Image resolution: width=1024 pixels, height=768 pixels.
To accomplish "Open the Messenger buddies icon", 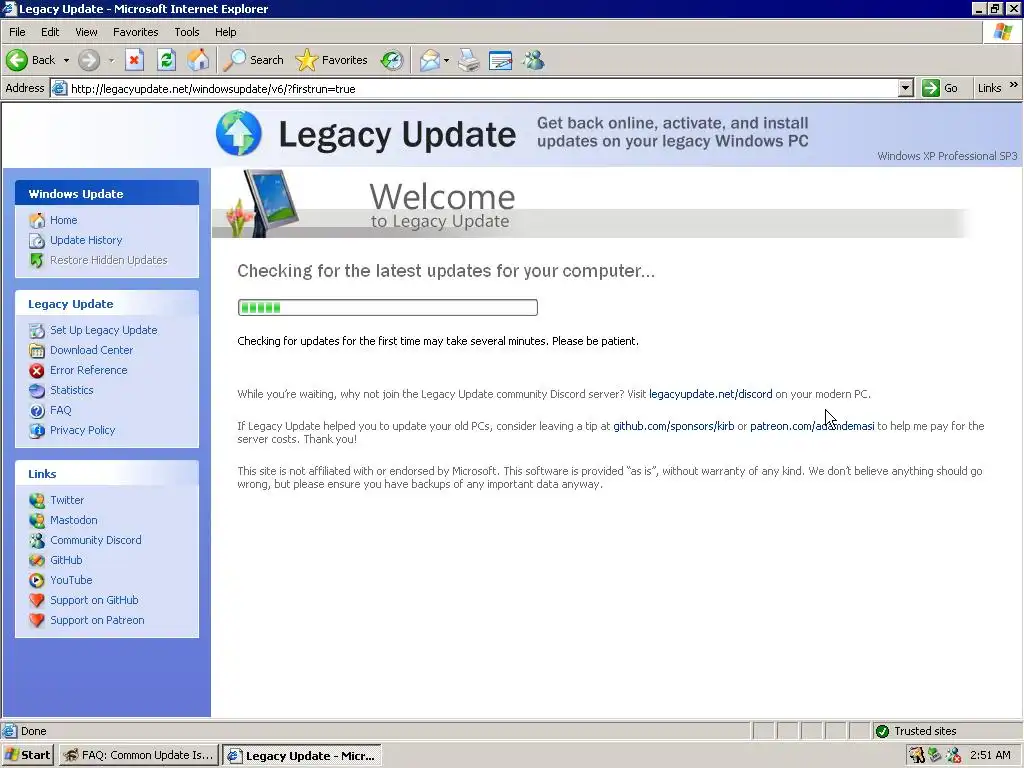I will (534, 60).
